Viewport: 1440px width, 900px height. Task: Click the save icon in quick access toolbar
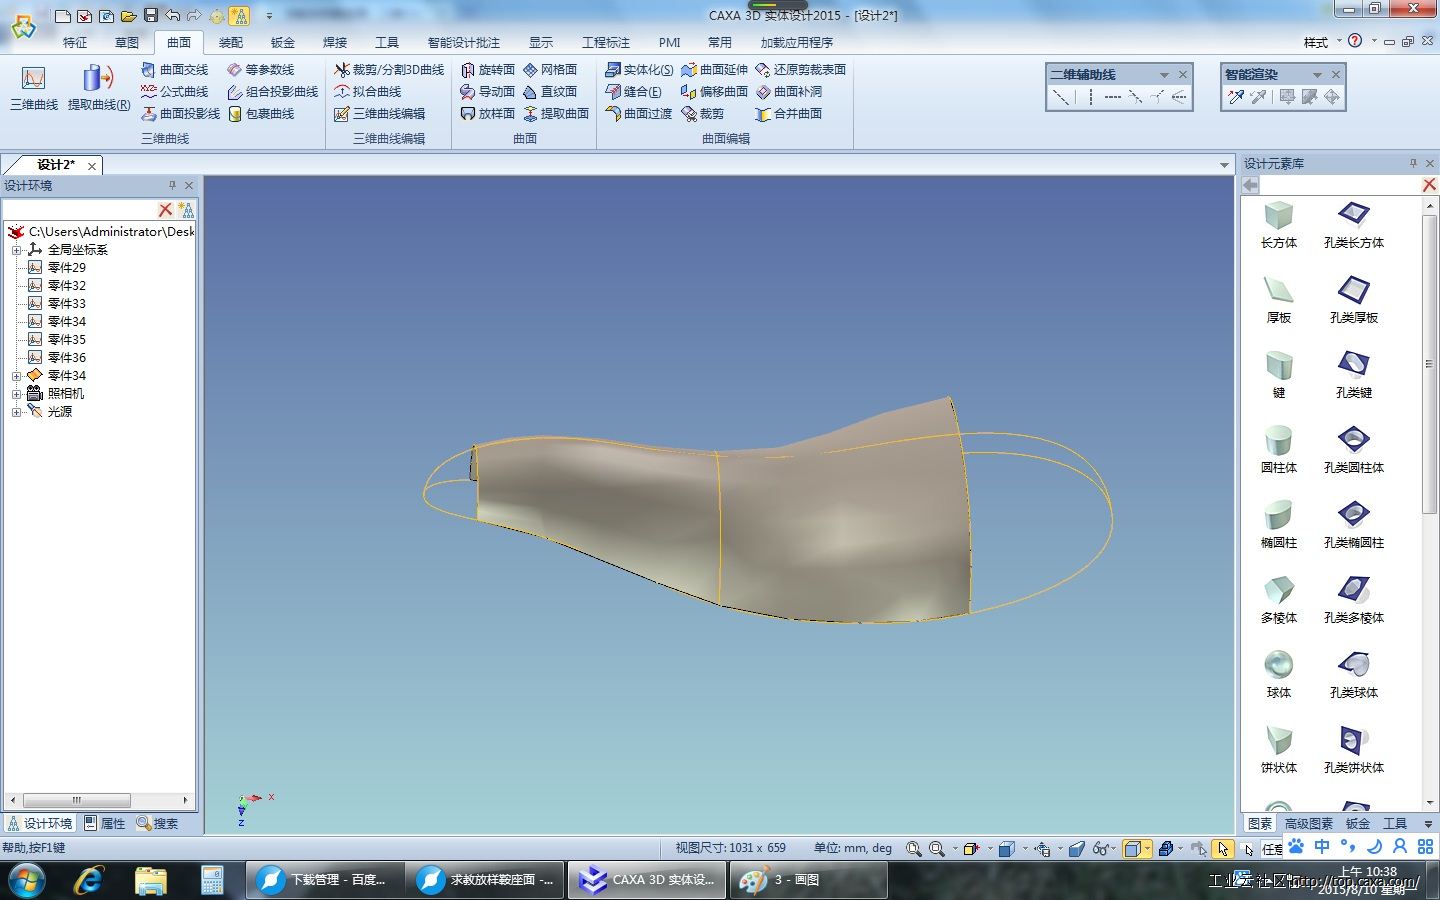click(151, 15)
